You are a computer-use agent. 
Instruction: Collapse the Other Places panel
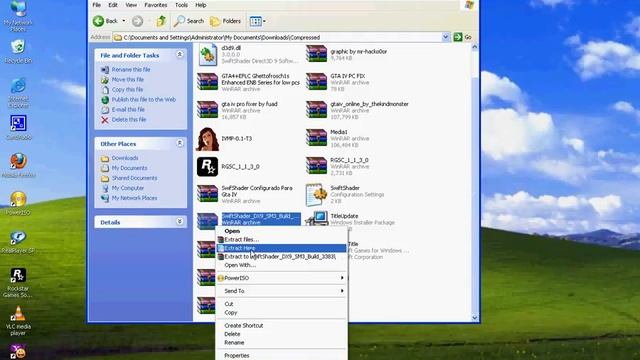point(180,143)
